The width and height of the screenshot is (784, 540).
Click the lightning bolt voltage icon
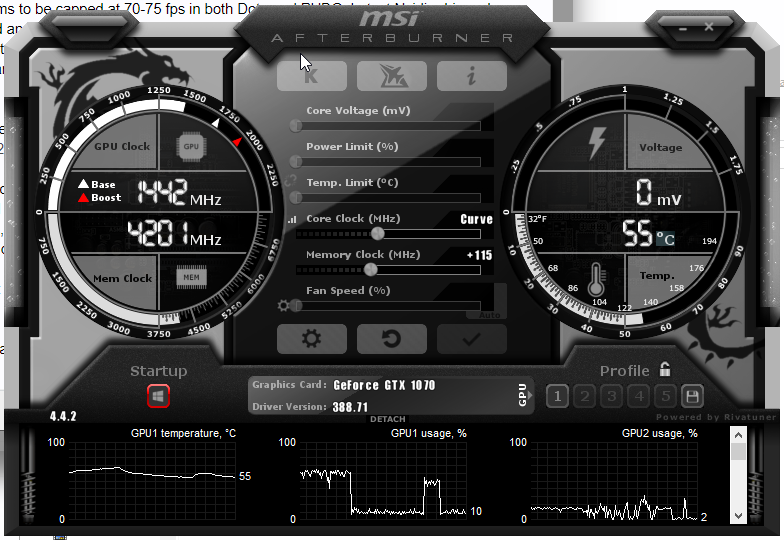(597, 143)
